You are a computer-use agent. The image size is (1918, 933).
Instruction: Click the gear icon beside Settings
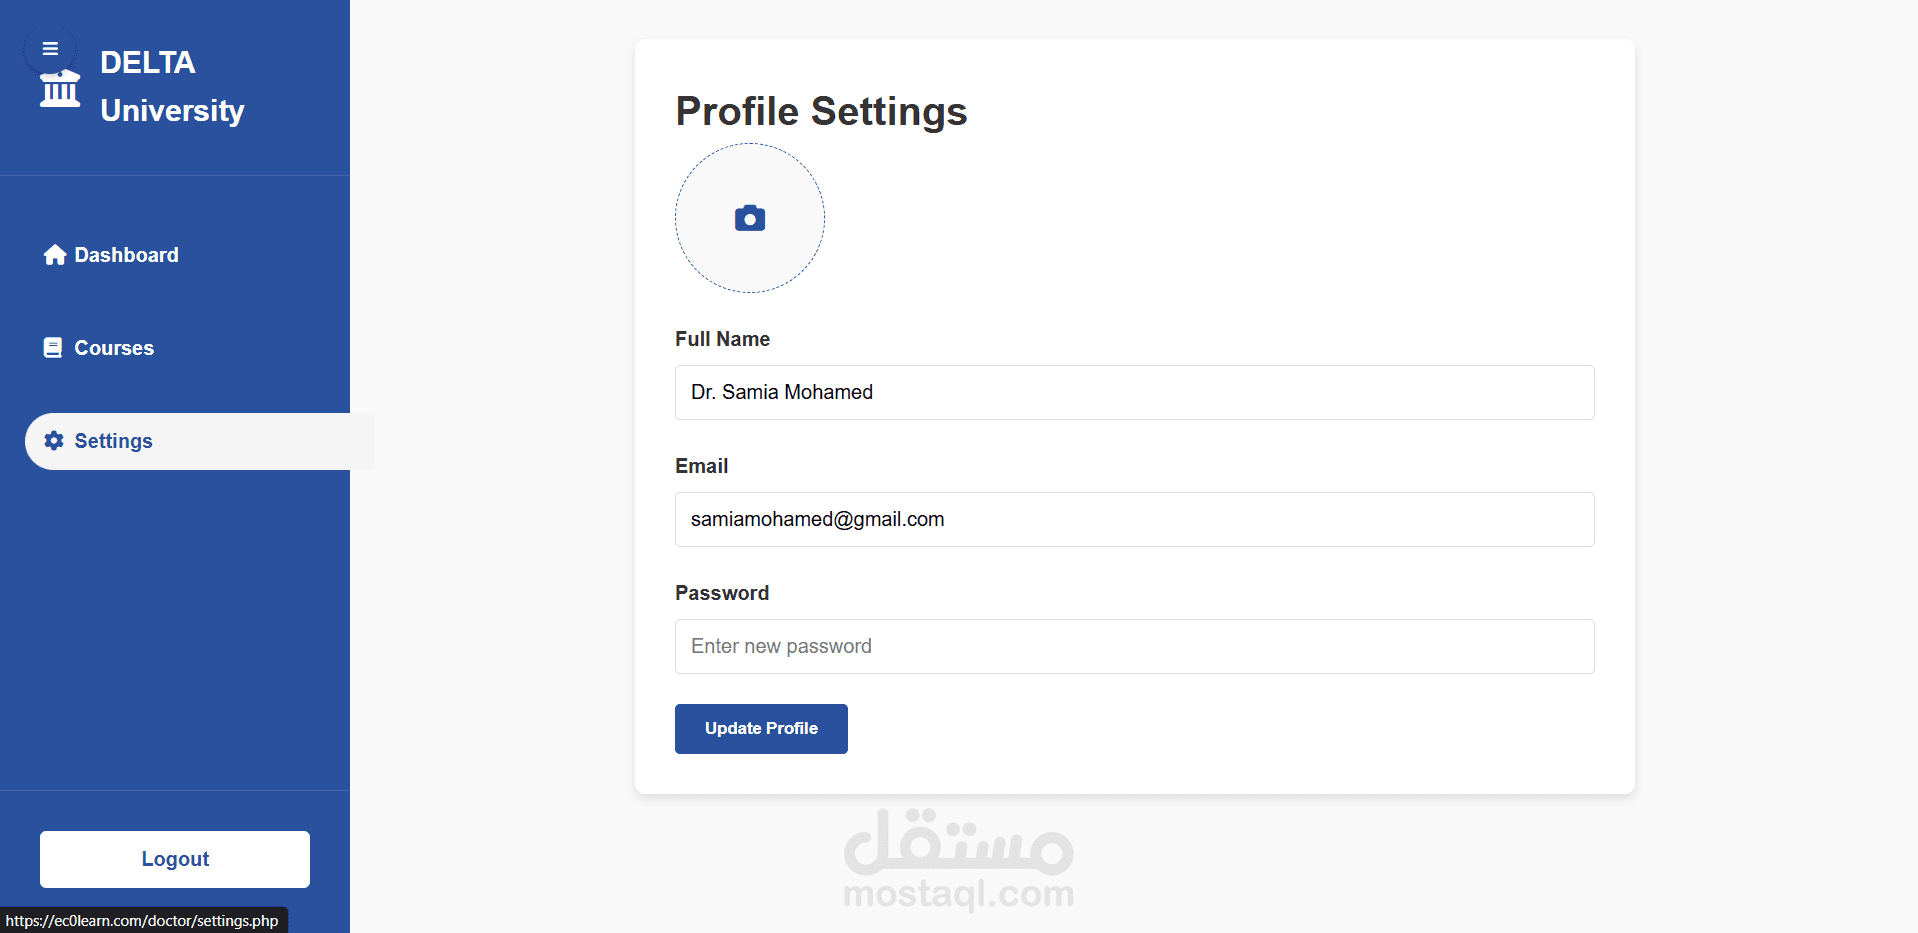[x=54, y=441]
